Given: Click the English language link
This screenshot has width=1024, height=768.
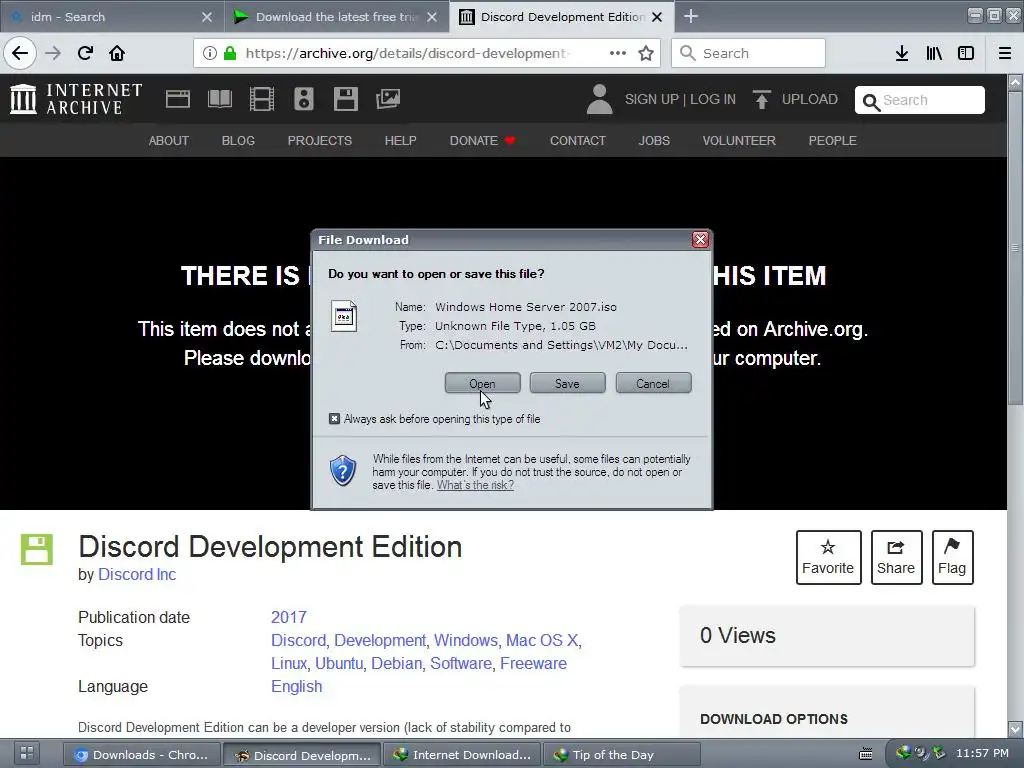Looking at the screenshot, I should pyautogui.click(x=296, y=686).
